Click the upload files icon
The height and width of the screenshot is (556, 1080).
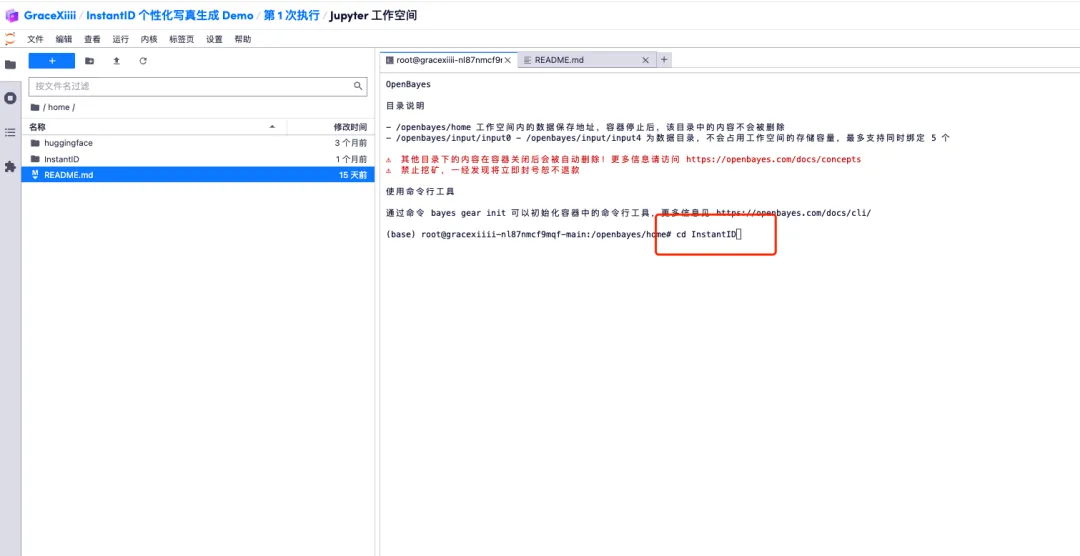(116, 61)
